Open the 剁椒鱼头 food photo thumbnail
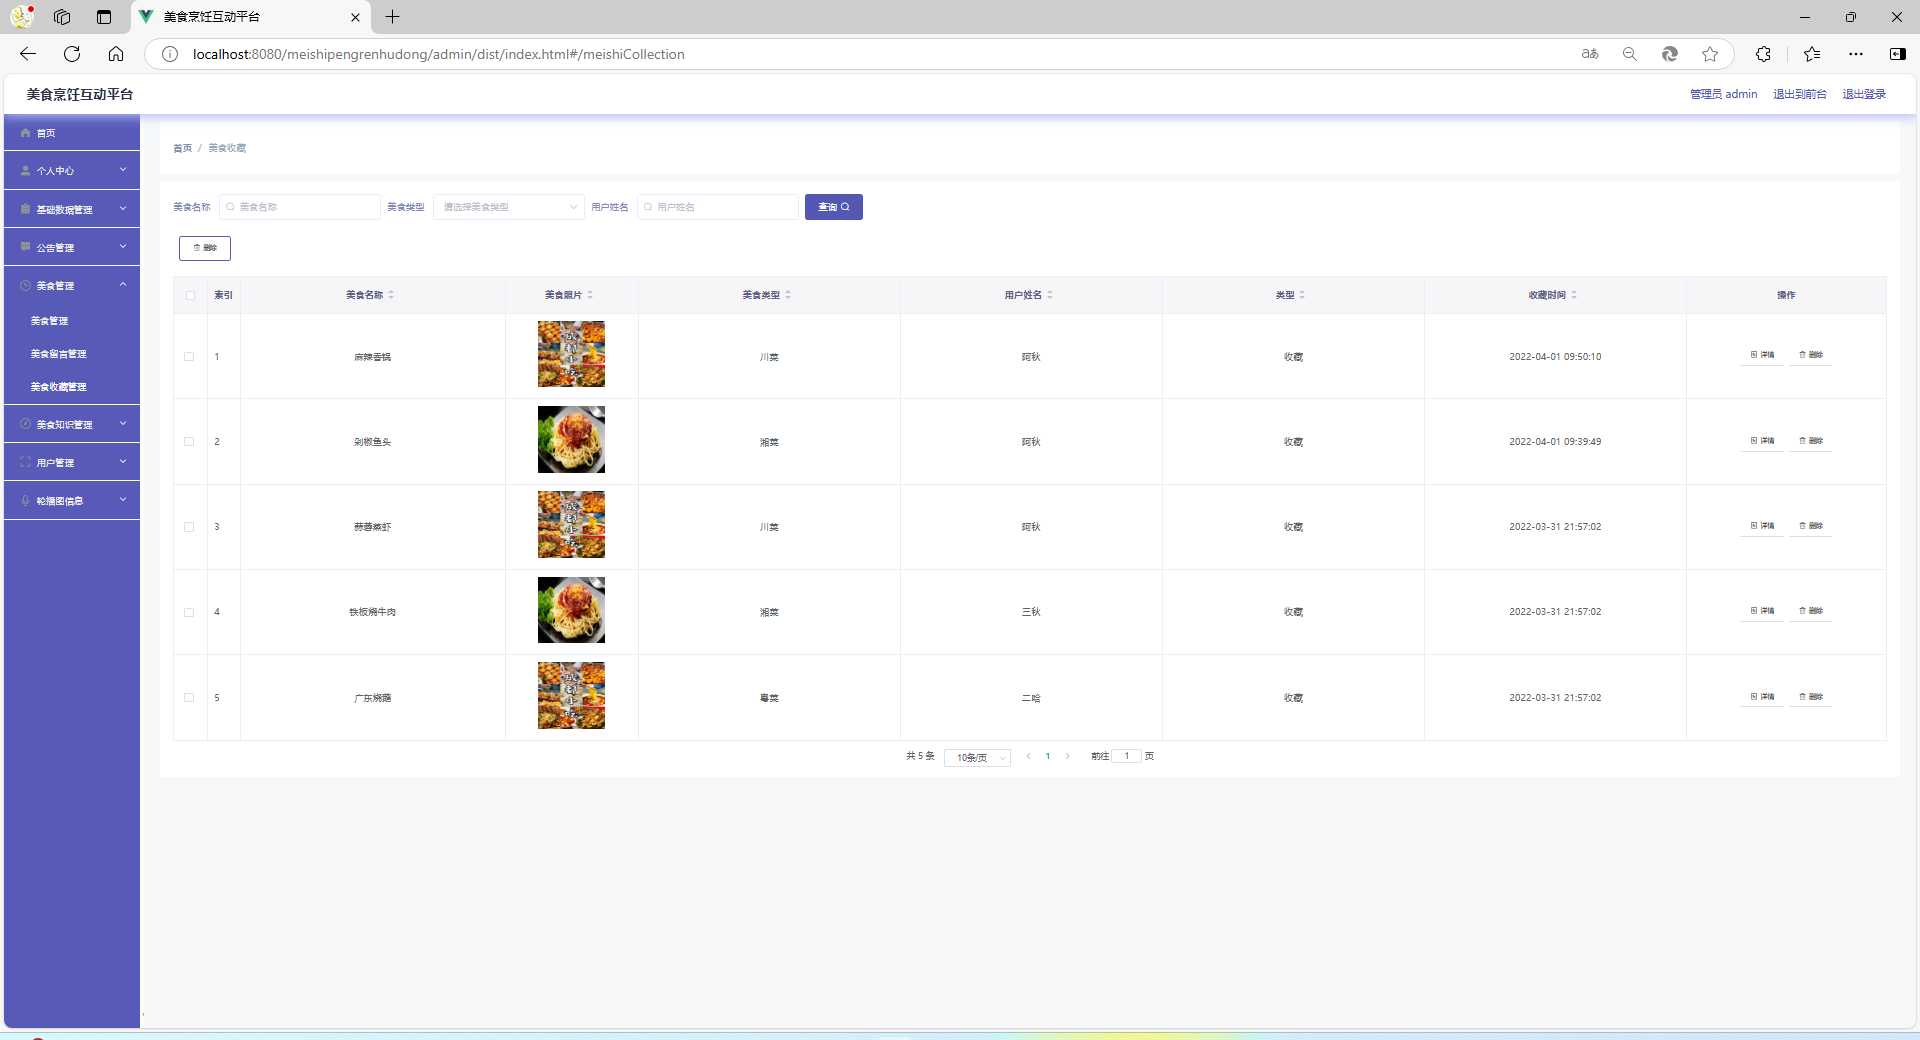1920x1040 pixels. point(571,440)
